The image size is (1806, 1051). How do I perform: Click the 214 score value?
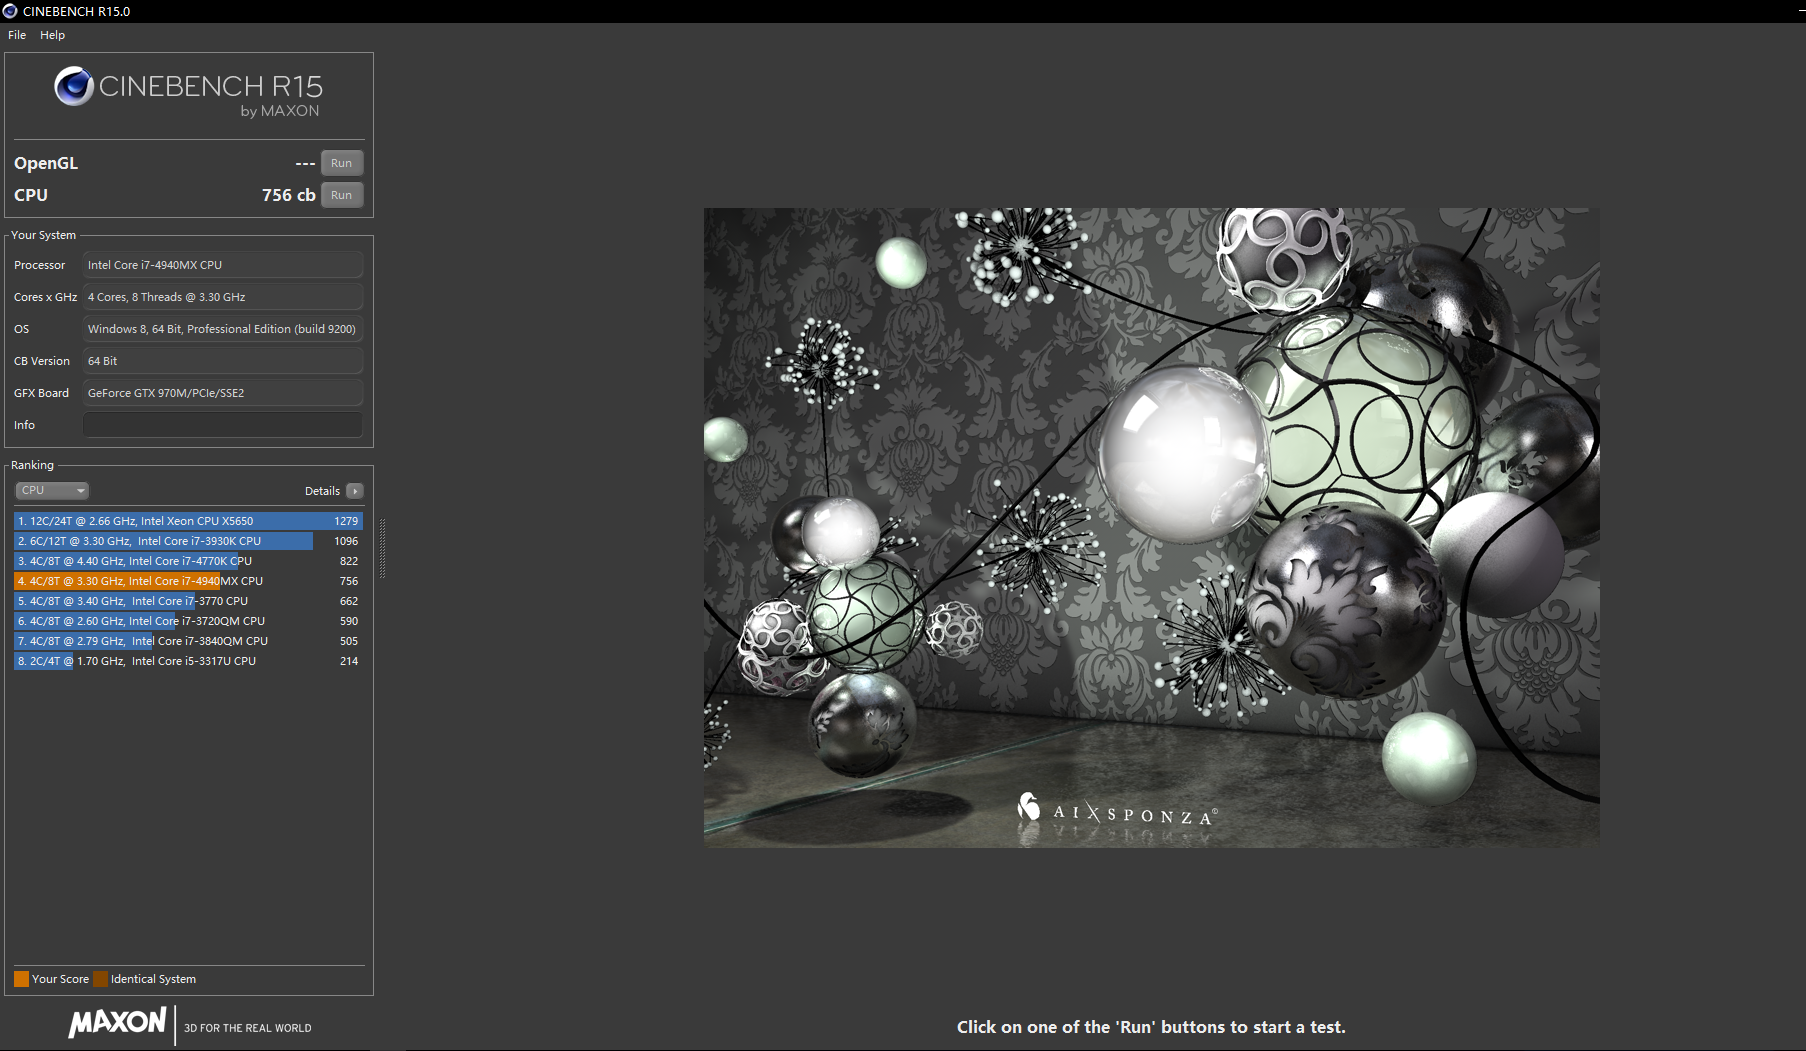pos(349,661)
